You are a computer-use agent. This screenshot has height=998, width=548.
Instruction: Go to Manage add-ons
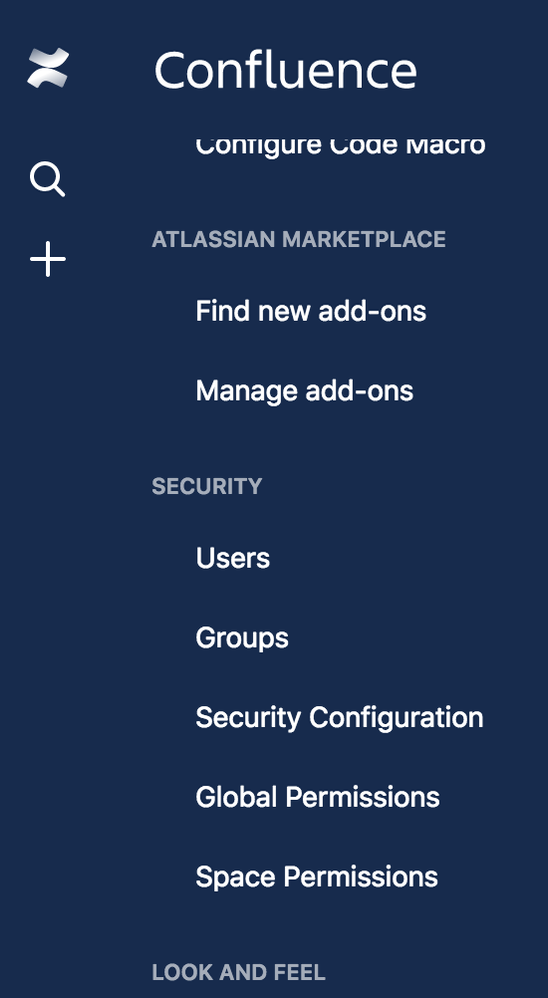tap(304, 391)
